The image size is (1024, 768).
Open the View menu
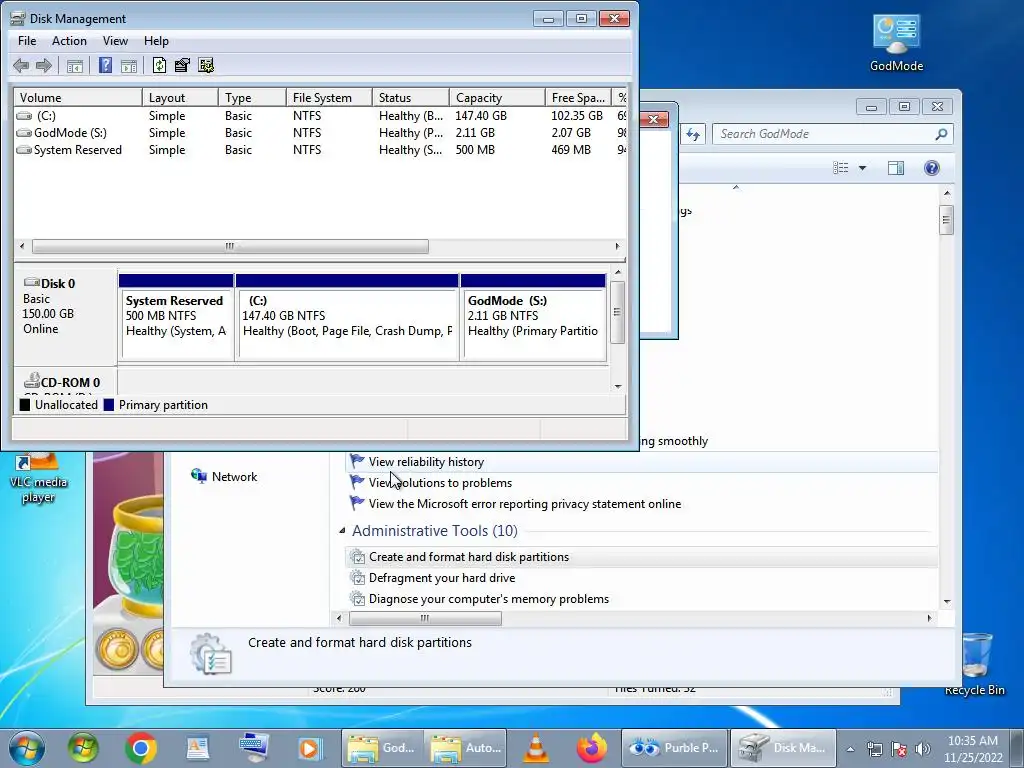pos(115,40)
